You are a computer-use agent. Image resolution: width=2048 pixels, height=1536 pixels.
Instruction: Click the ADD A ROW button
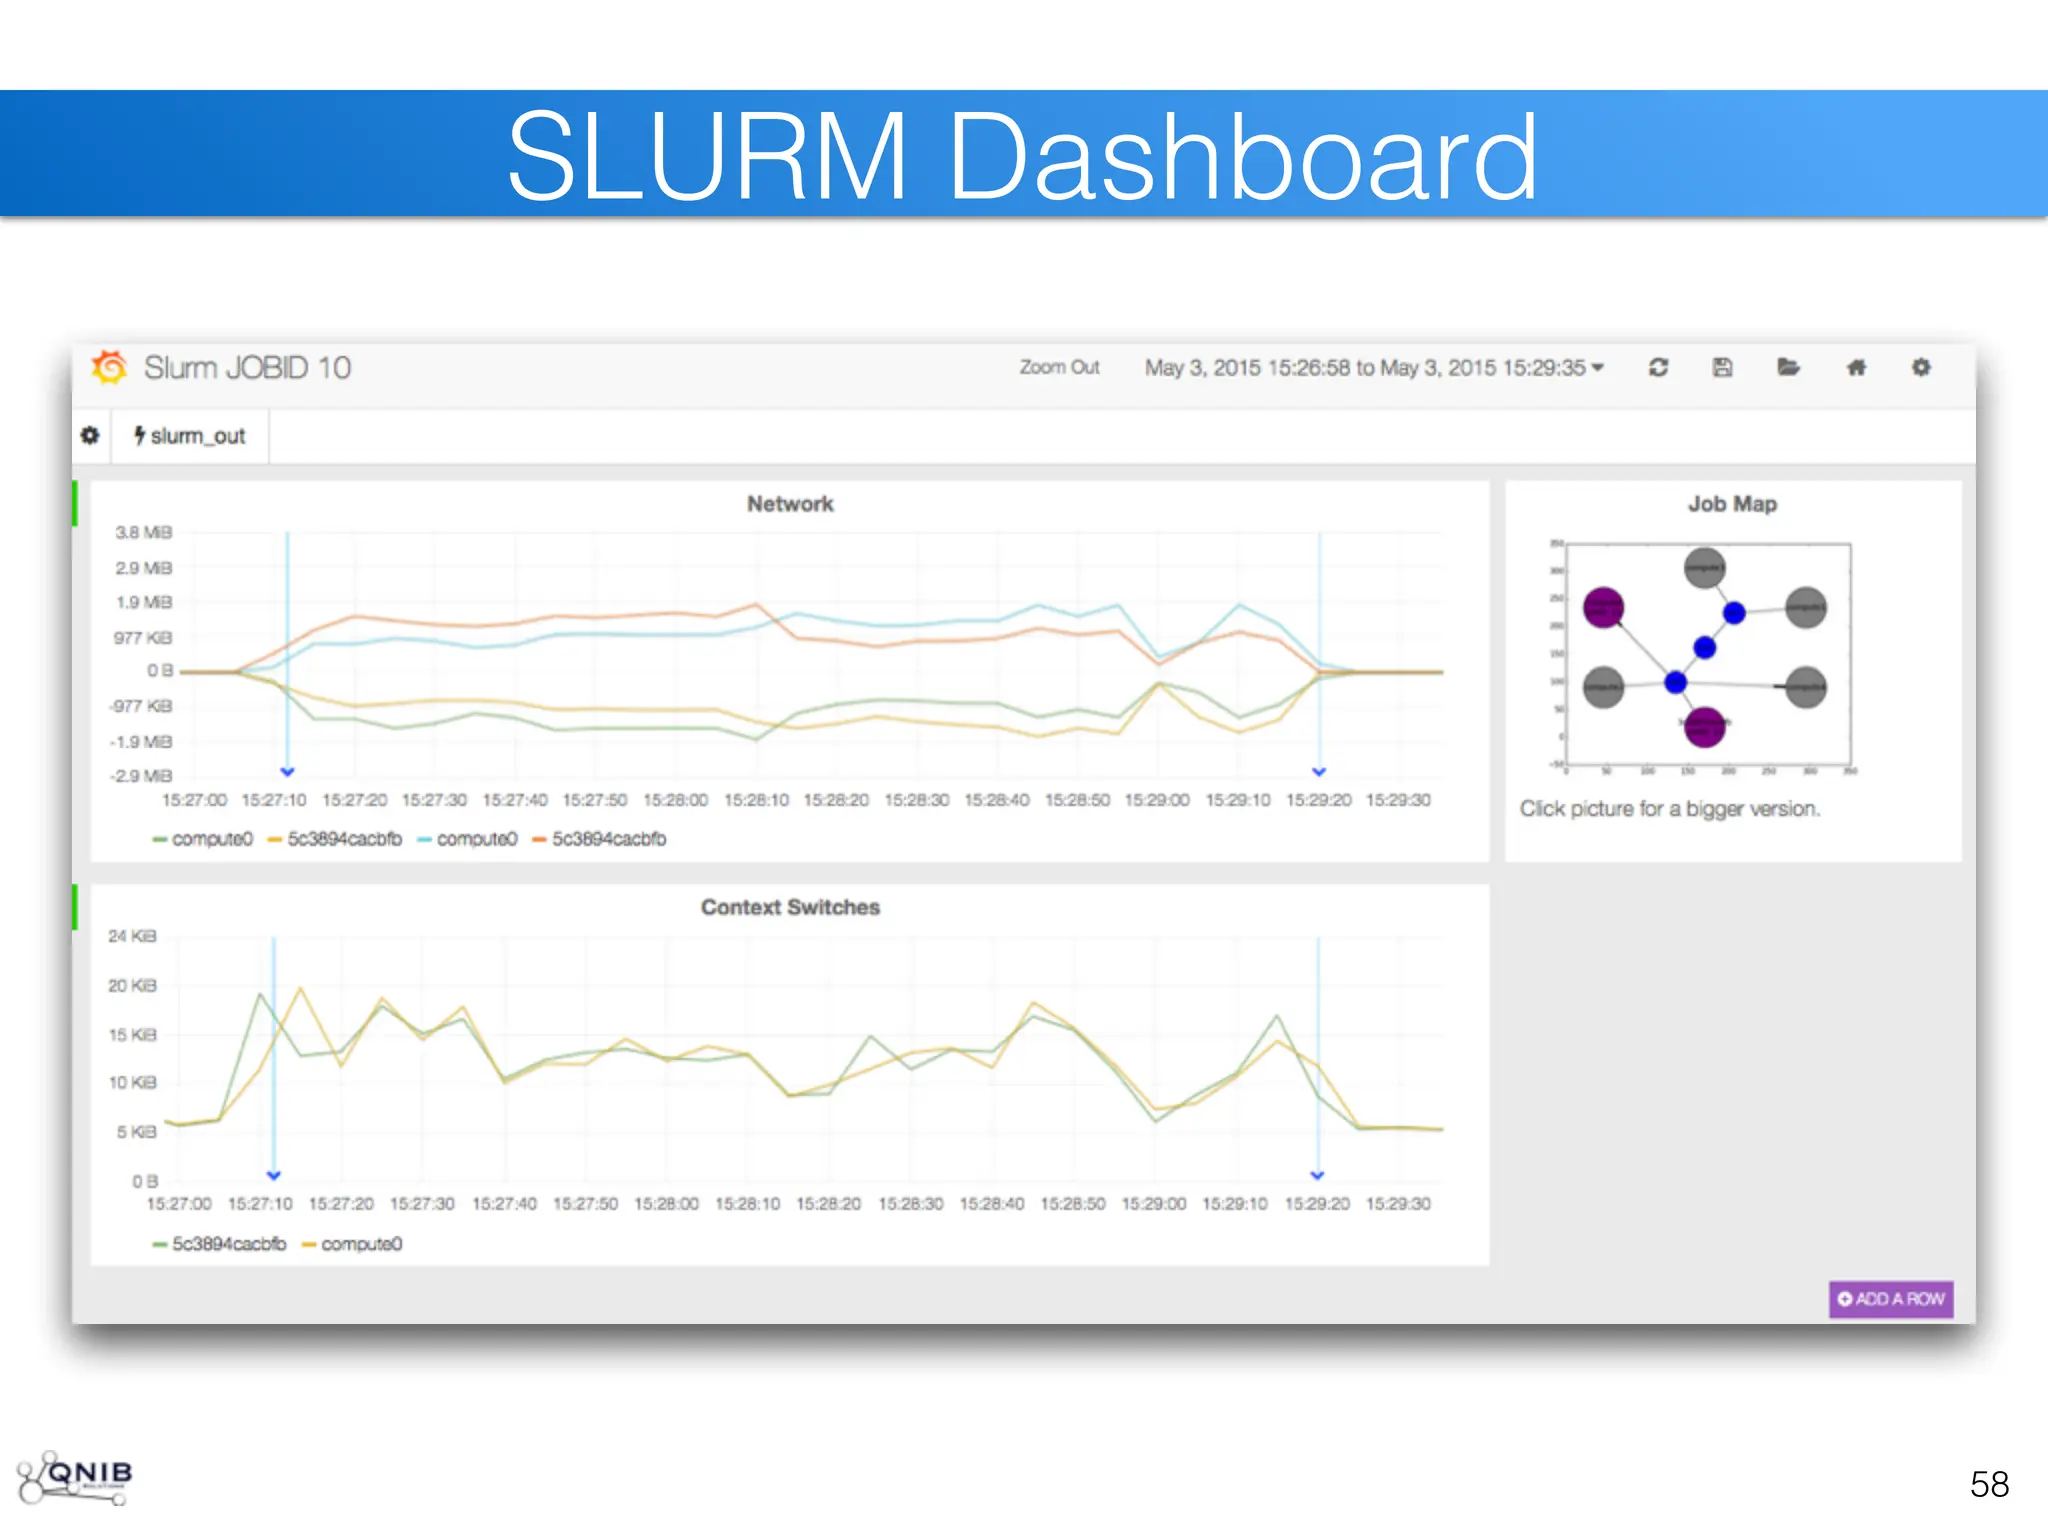pos(1890,1299)
